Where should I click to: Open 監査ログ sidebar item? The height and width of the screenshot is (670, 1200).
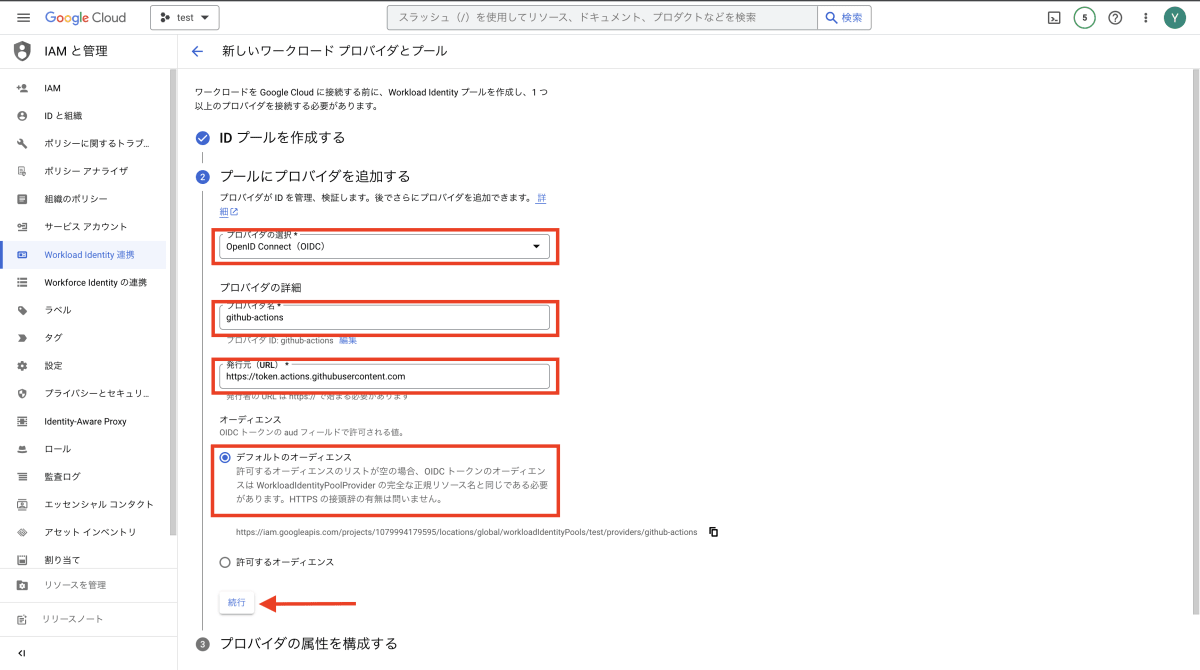[x=83, y=477]
